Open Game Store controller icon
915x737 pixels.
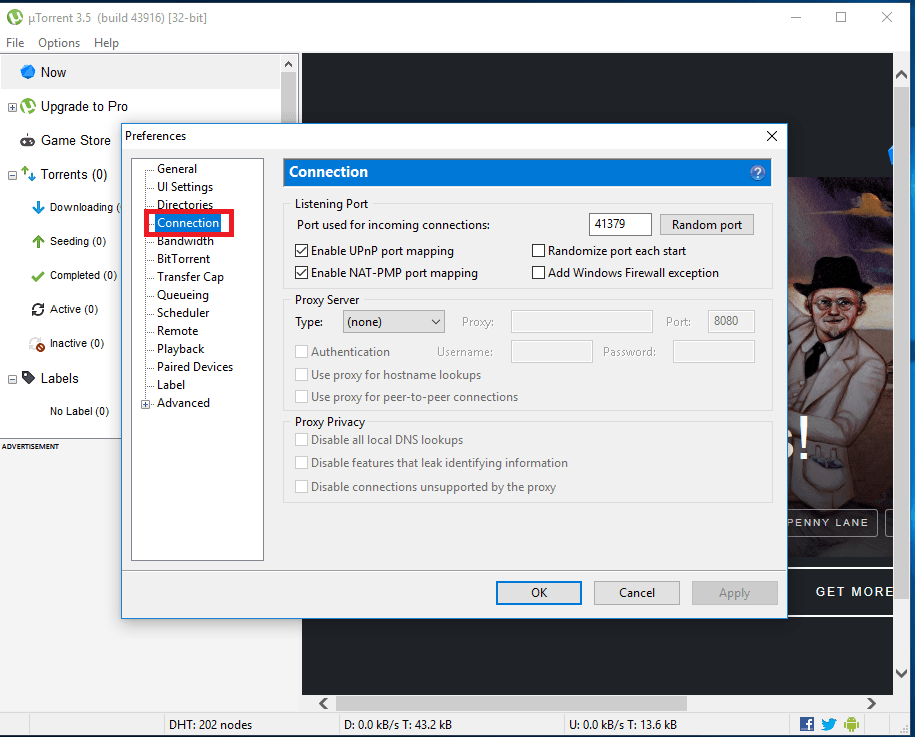[x=27, y=141]
